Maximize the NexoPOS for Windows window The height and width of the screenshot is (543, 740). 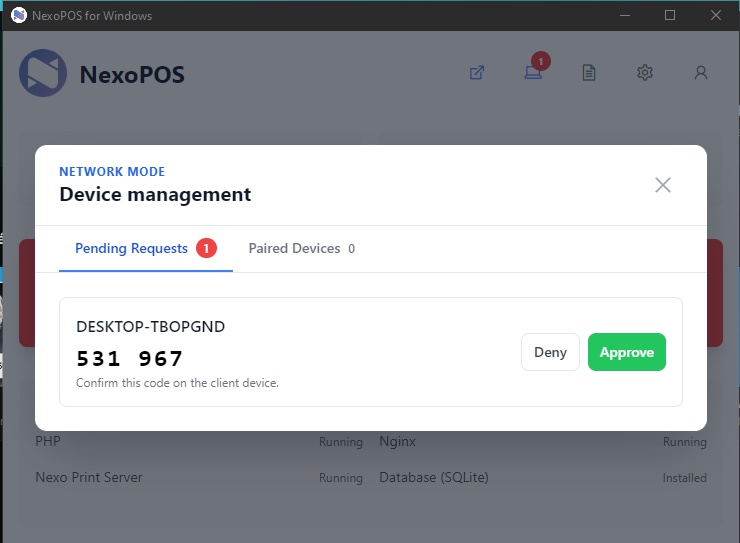670,15
